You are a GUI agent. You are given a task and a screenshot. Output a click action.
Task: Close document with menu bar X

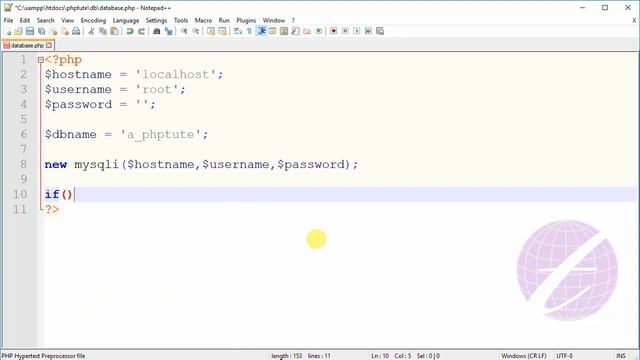634,20
